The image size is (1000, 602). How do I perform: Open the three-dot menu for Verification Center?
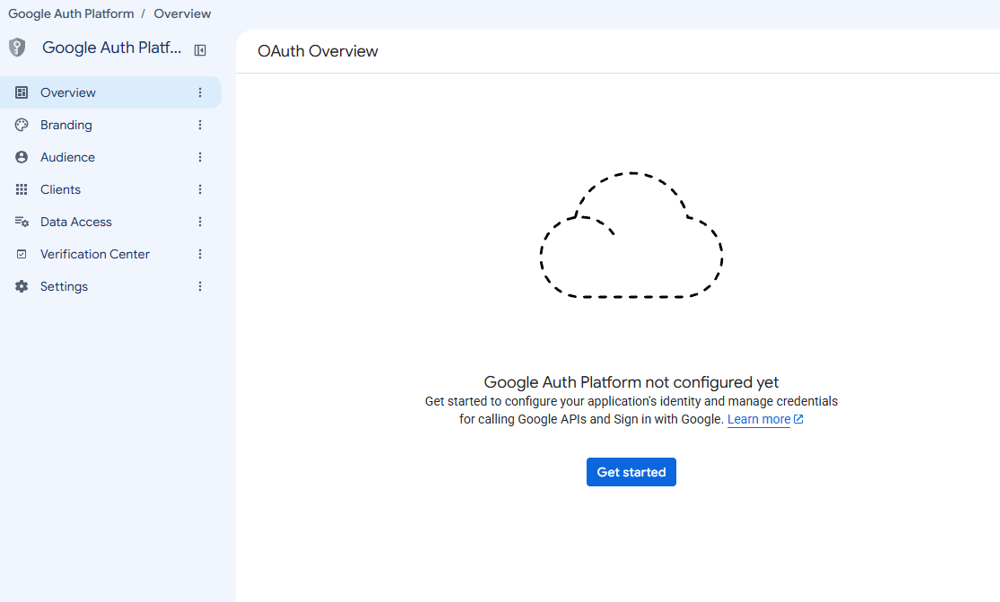pos(200,254)
